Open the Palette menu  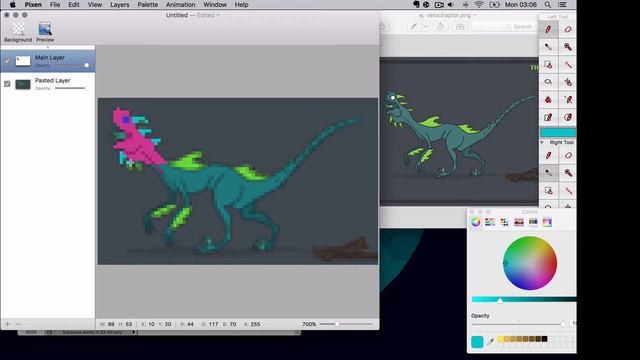click(x=148, y=4)
